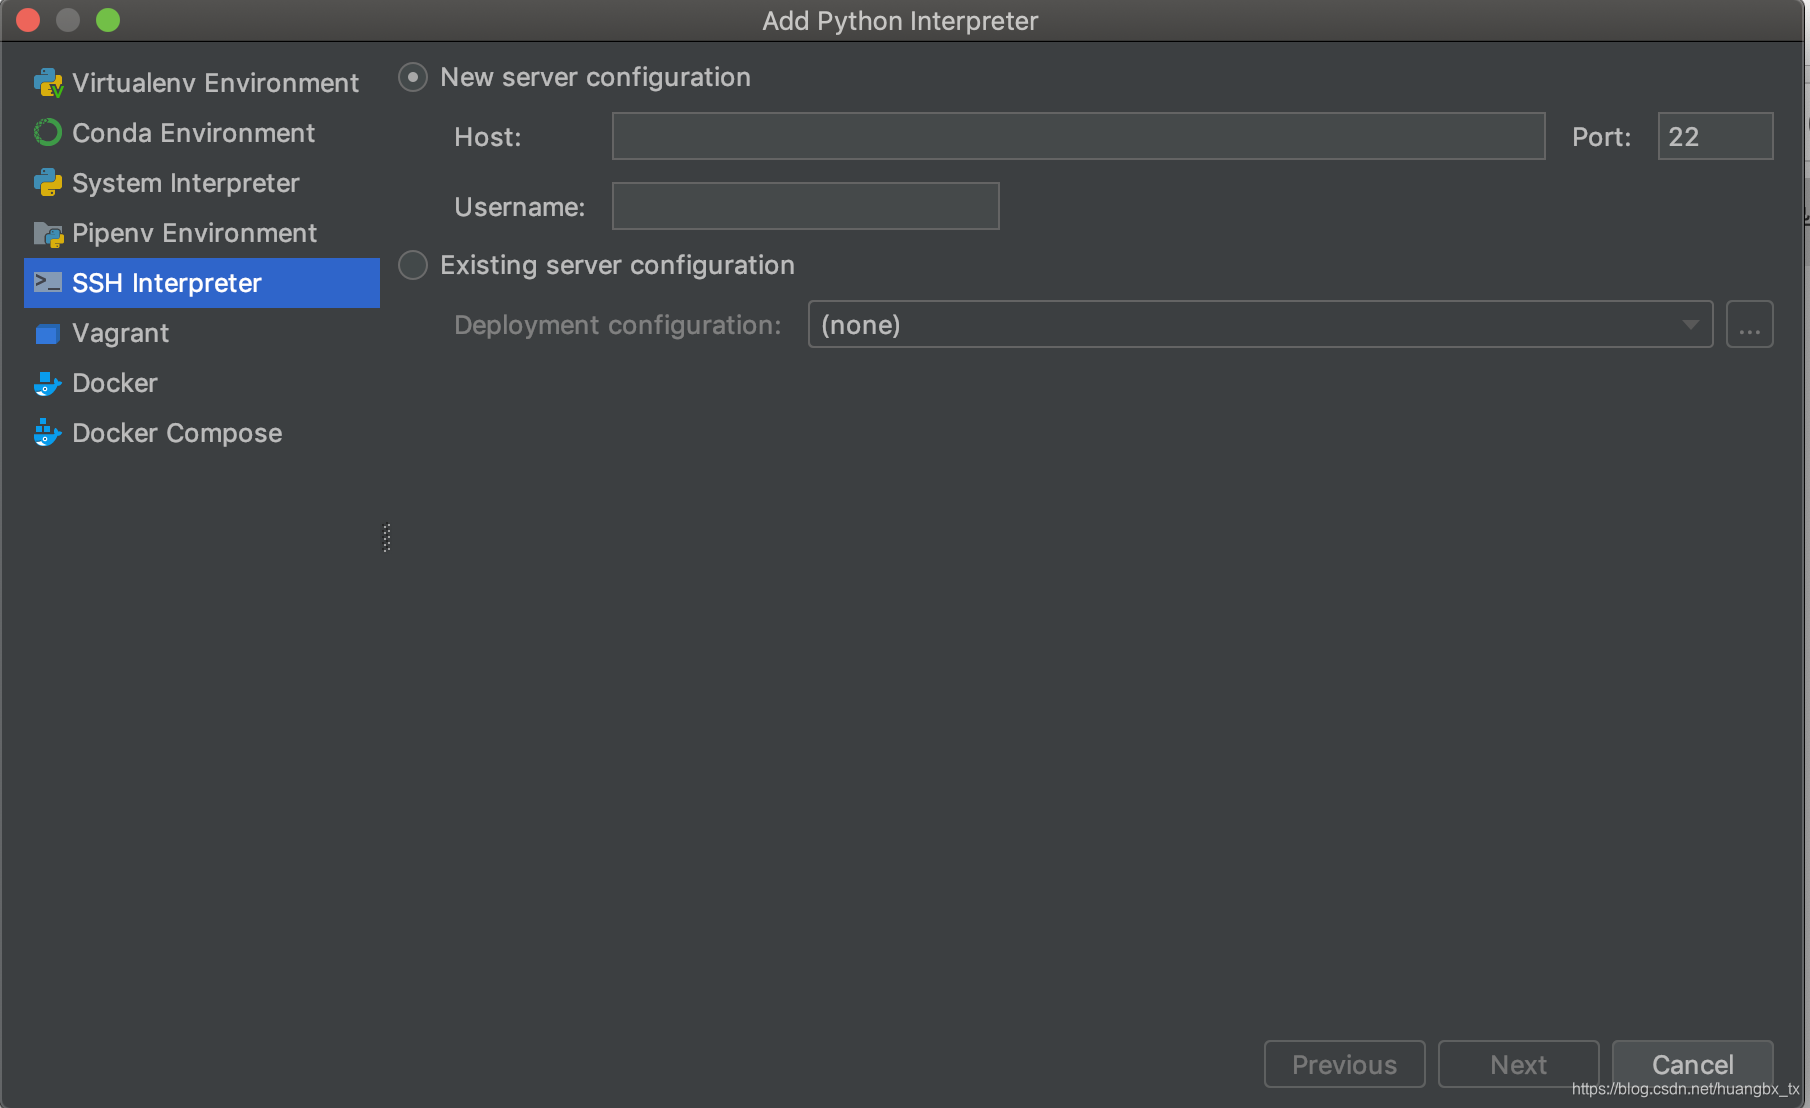Switch to SSH Interpreter configuration page
The height and width of the screenshot is (1108, 1810).
click(165, 283)
